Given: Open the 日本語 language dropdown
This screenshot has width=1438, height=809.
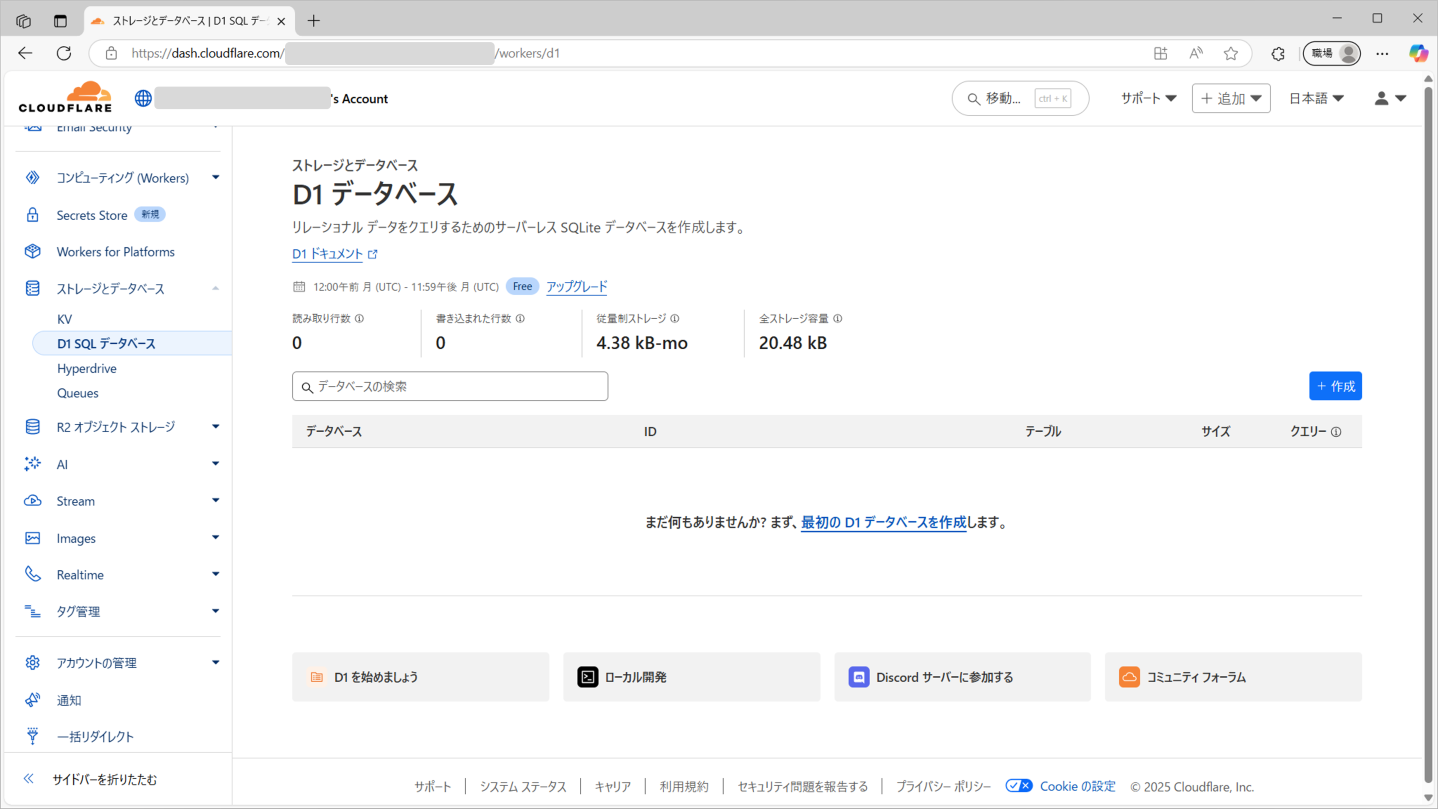Looking at the screenshot, I should click(x=1316, y=98).
